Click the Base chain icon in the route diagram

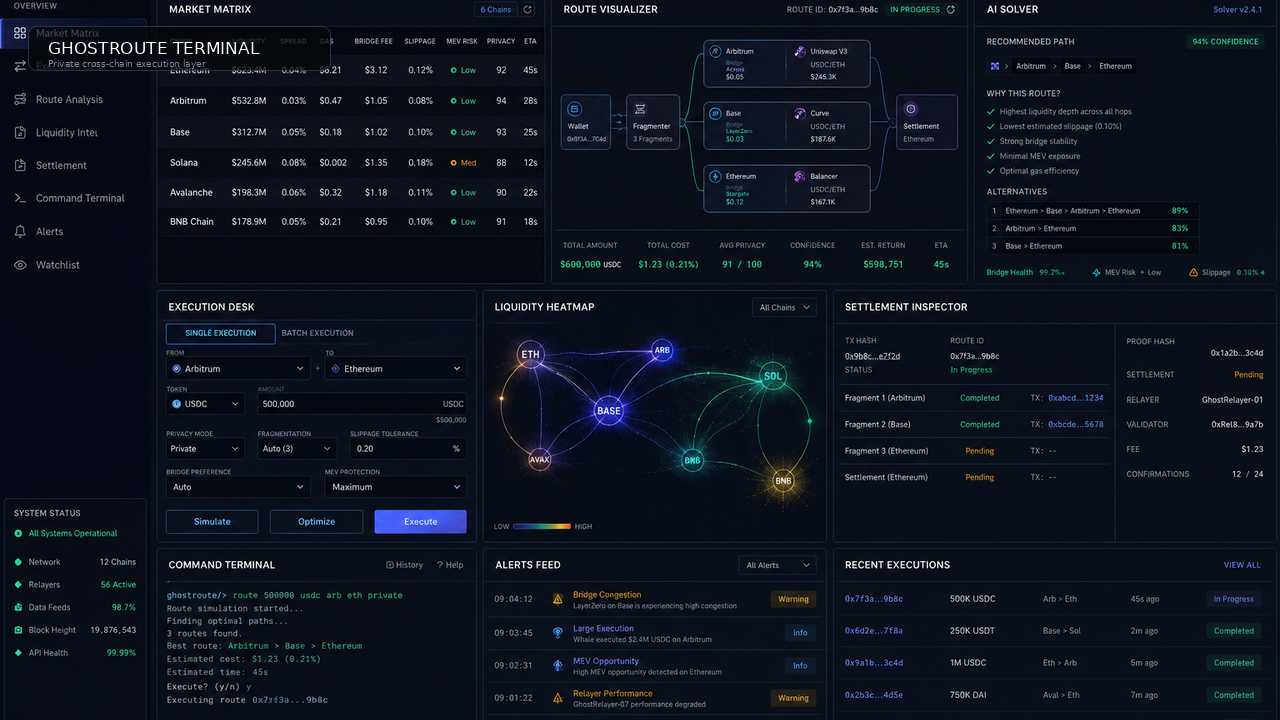tap(715, 113)
